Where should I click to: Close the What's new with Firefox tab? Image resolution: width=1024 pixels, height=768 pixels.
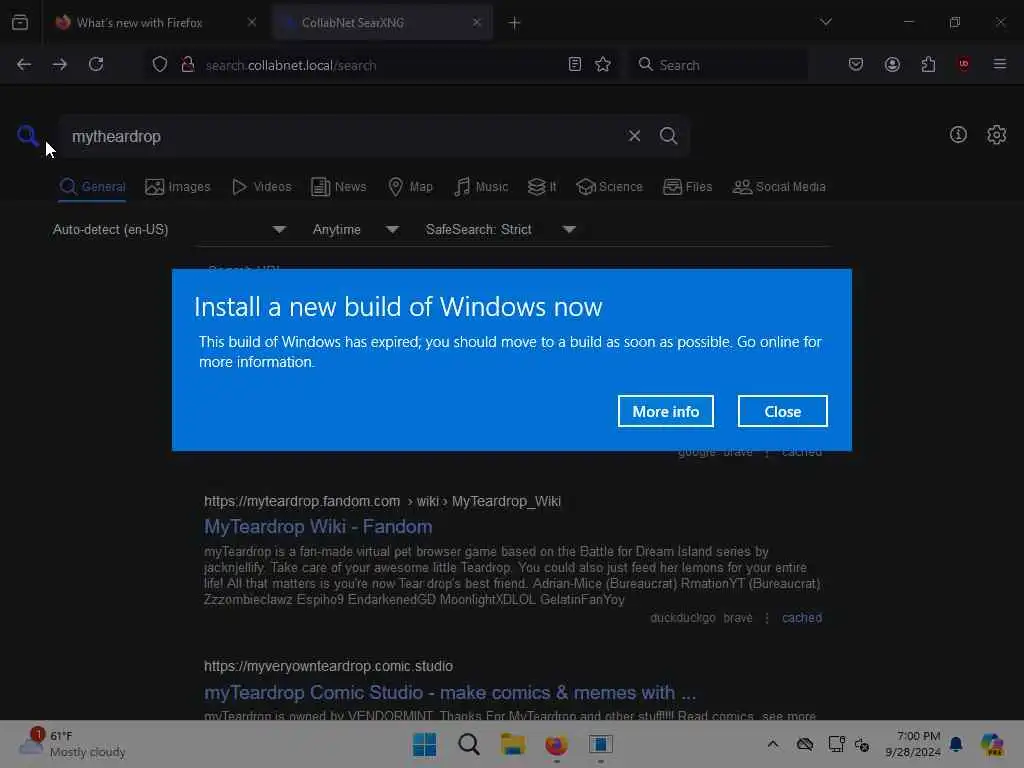(x=252, y=23)
